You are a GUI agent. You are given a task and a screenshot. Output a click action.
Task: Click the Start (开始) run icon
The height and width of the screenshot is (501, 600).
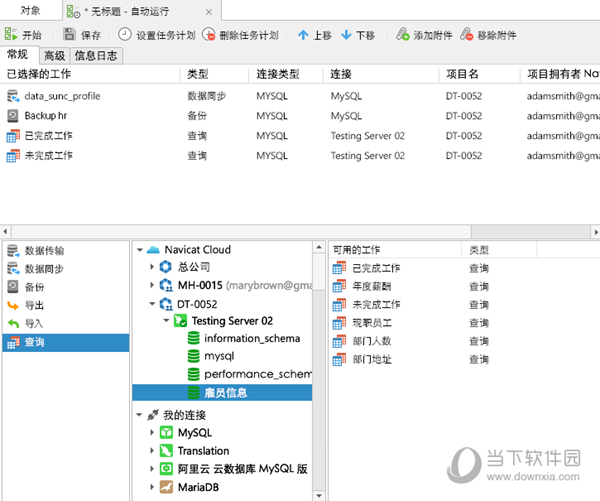[11, 34]
